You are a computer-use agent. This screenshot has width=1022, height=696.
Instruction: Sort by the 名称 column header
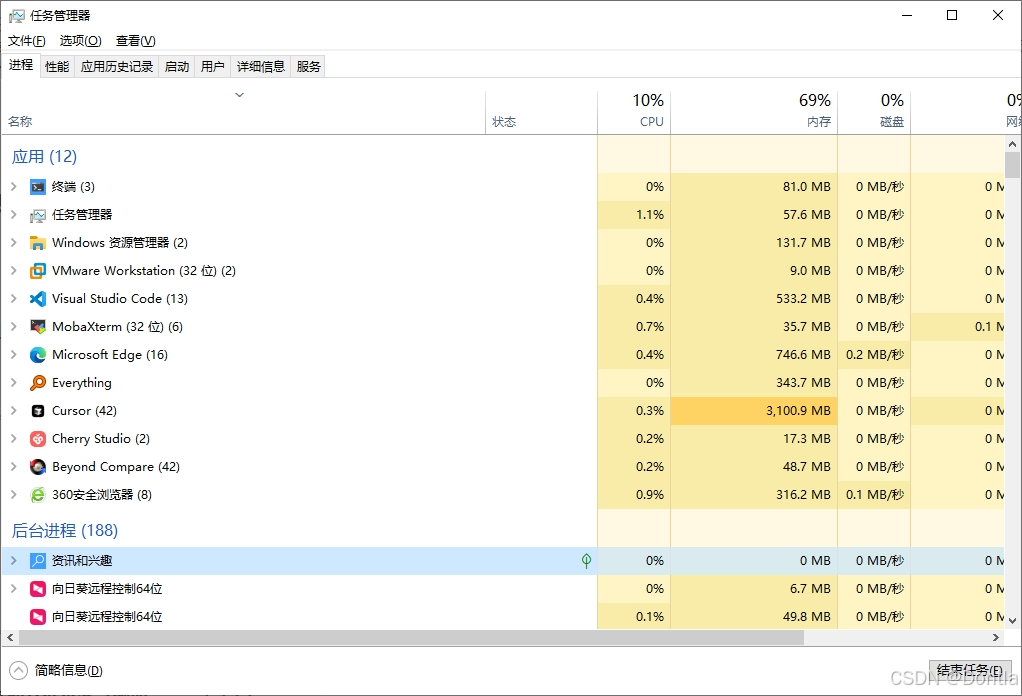click(244, 112)
